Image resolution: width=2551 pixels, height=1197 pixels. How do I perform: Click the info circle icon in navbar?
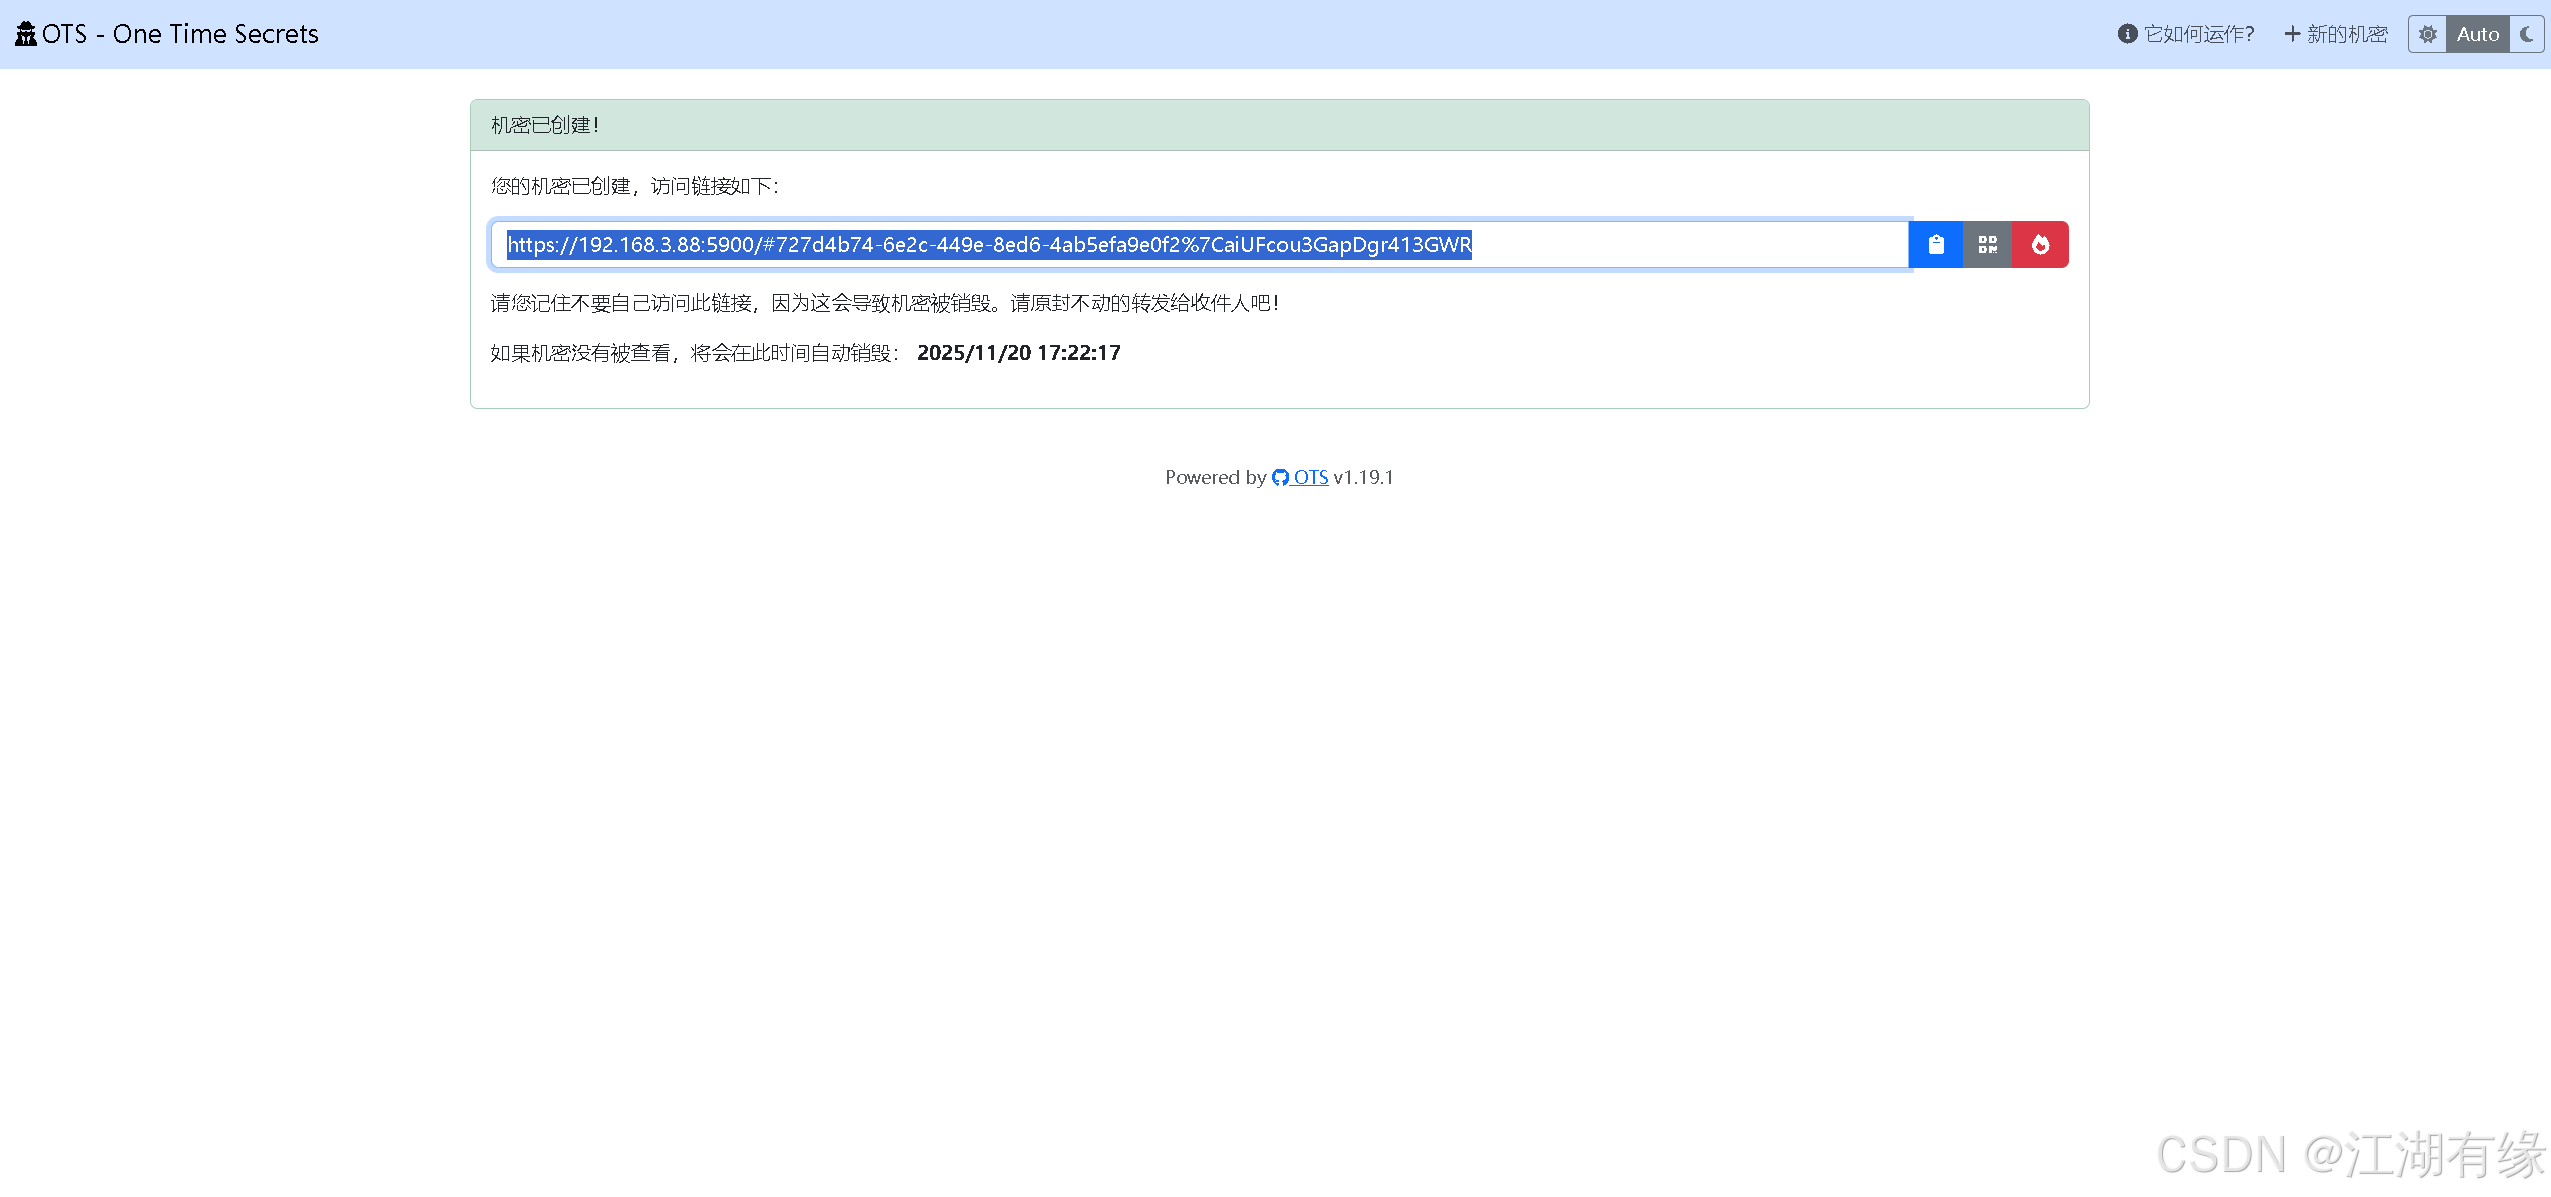pyautogui.click(x=2127, y=34)
